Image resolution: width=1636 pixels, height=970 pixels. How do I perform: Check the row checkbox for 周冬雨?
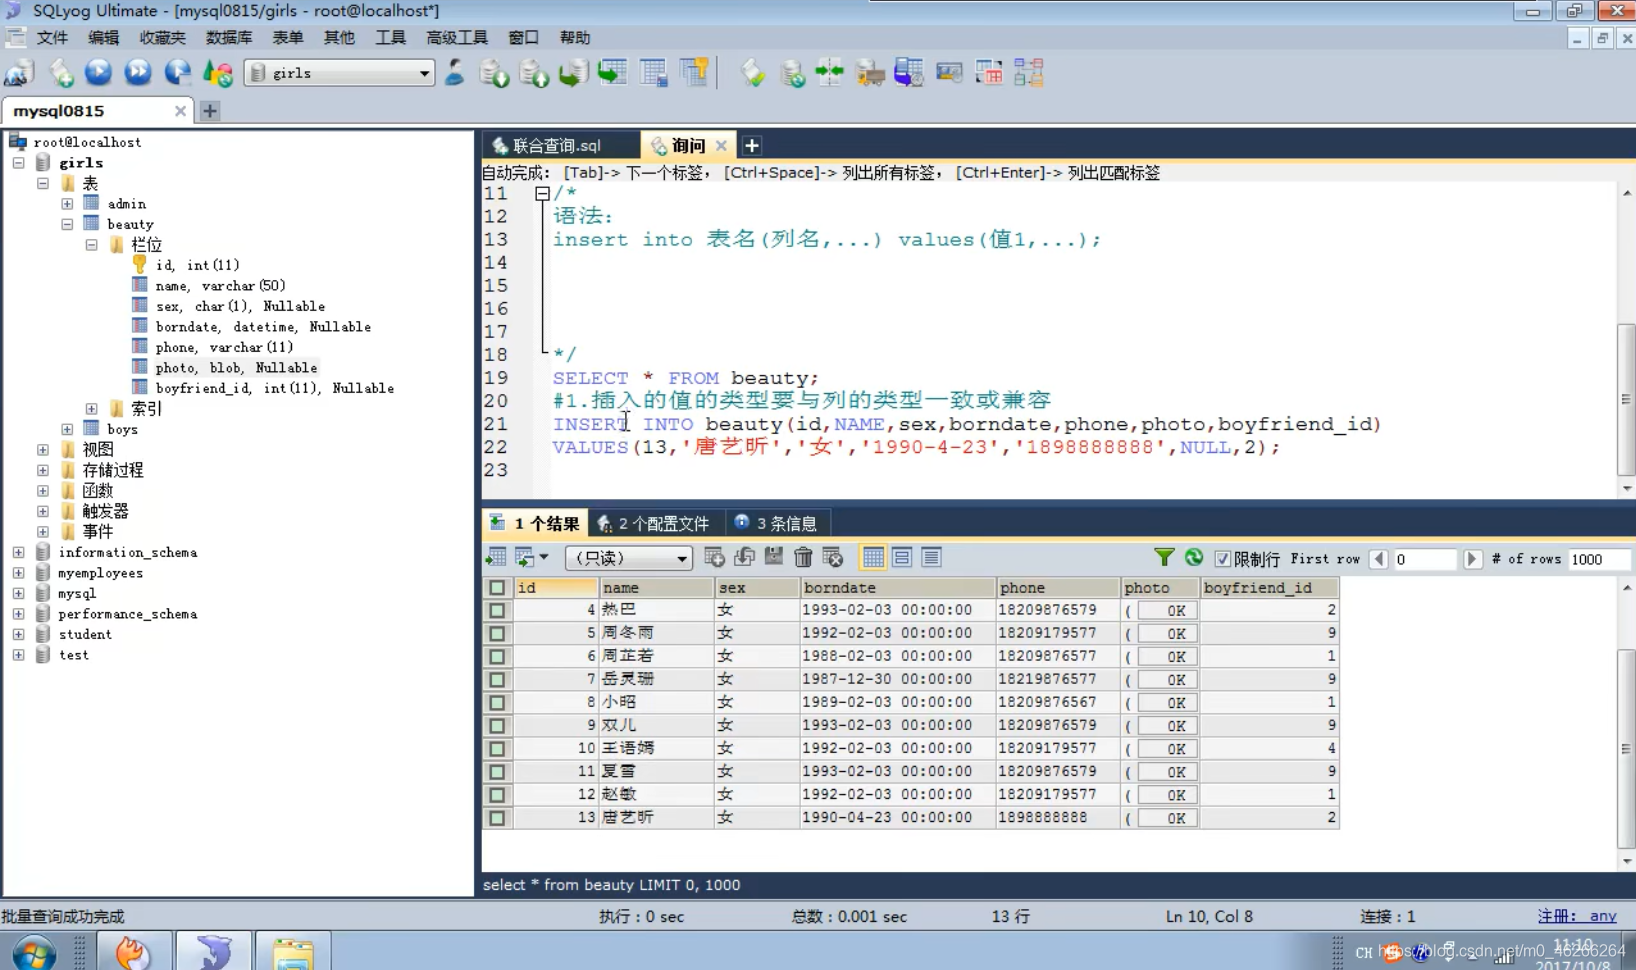click(497, 633)
